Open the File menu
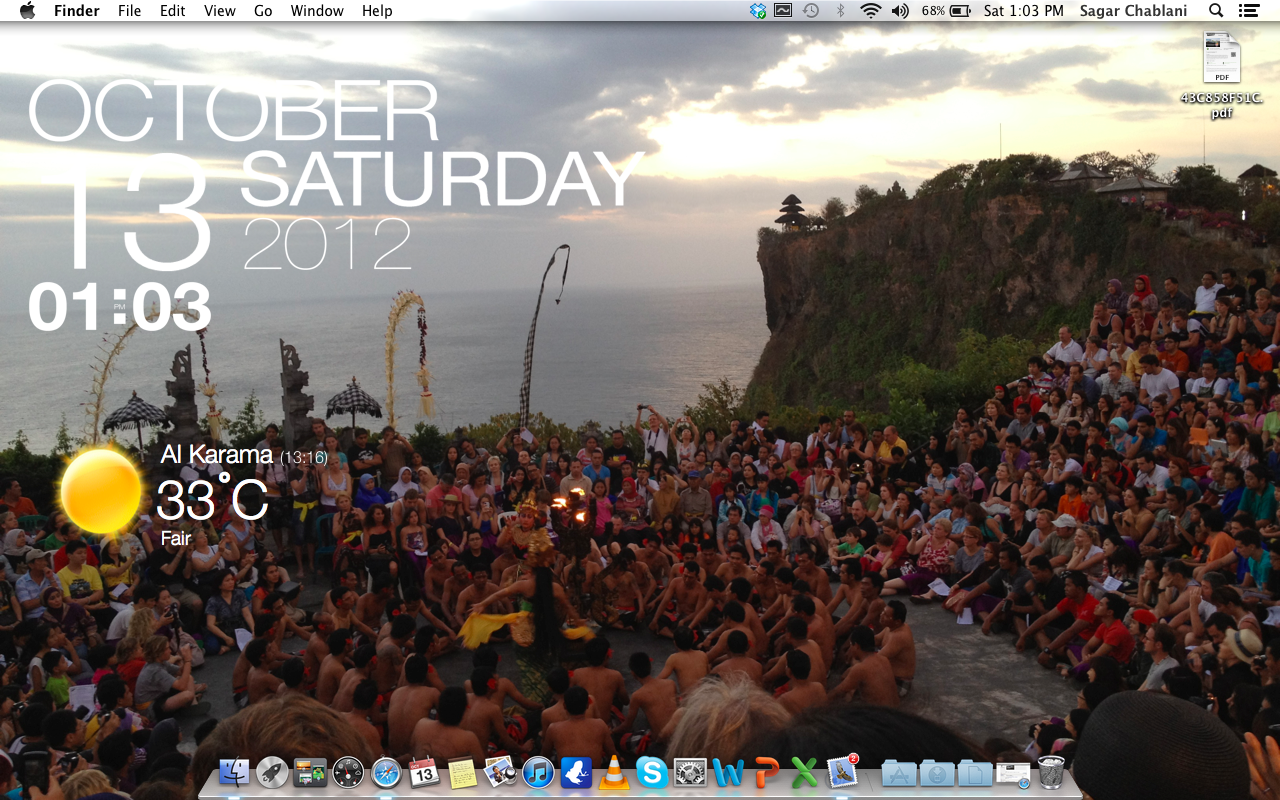 (129, 11)
